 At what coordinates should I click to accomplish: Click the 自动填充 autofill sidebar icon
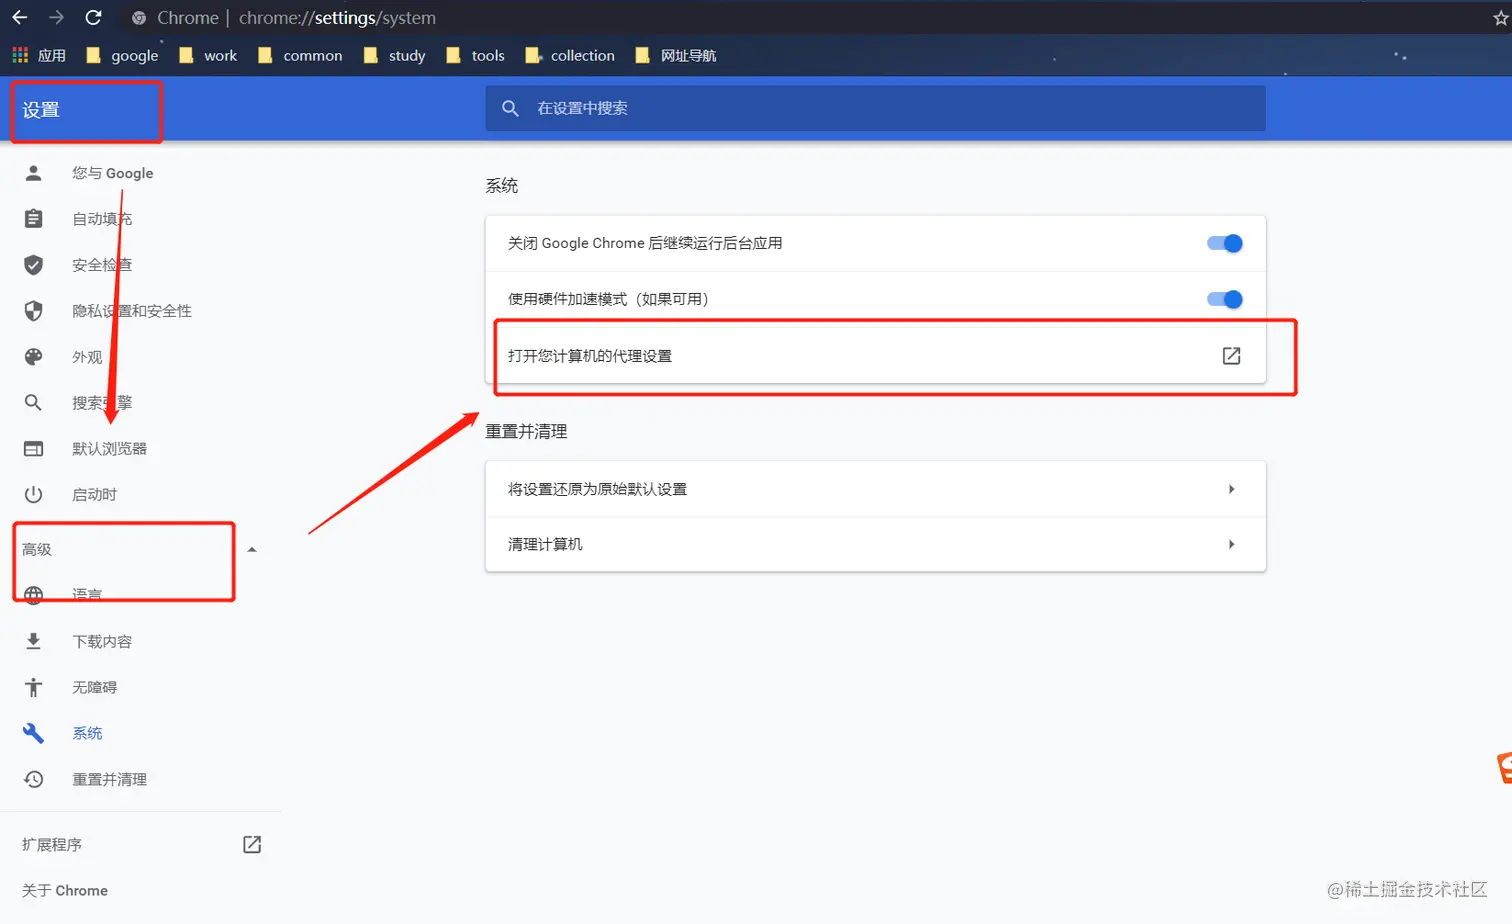click(x=33, y=218)
